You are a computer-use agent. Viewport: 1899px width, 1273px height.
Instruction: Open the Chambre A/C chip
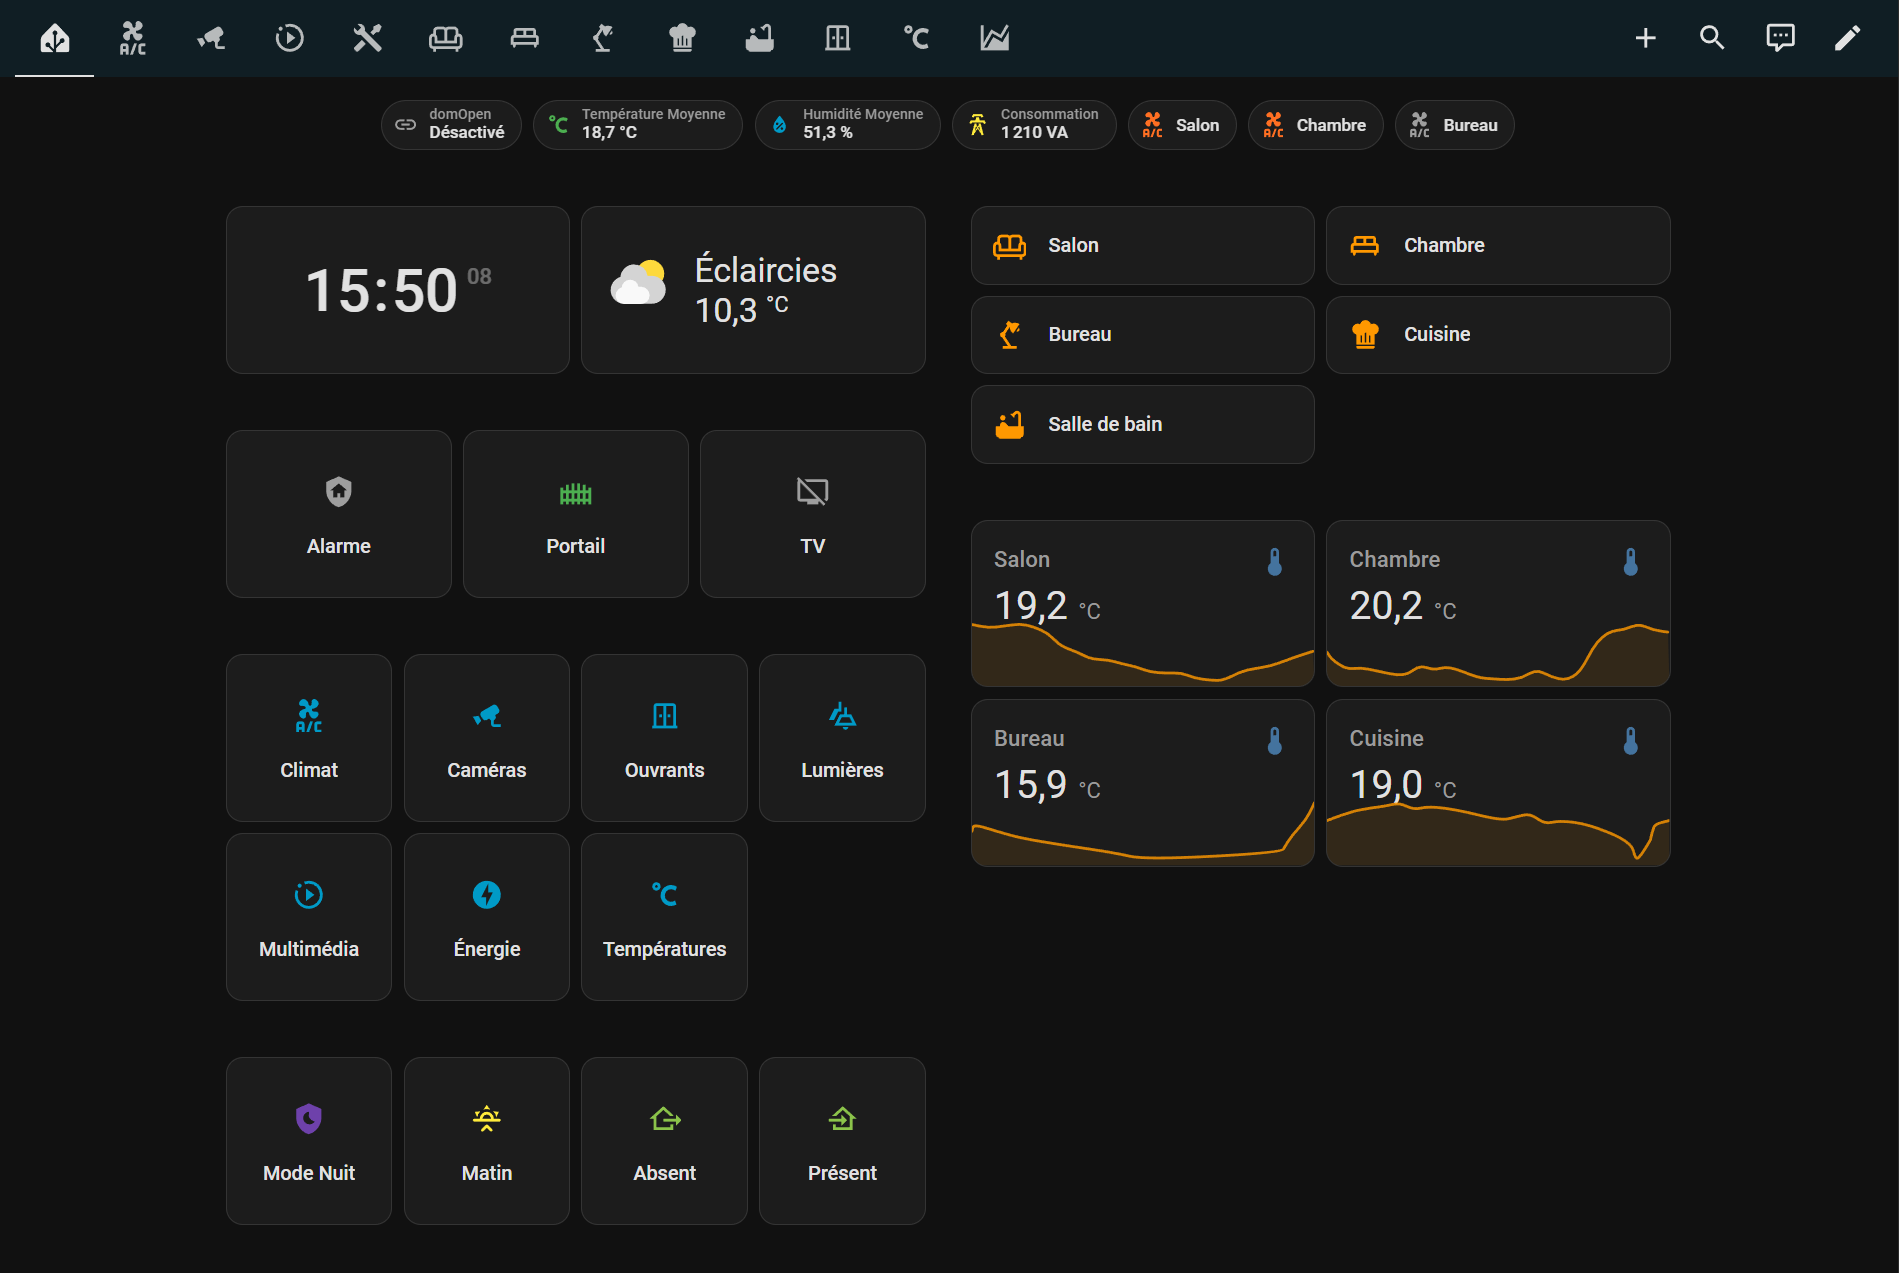click(1315, 125)
